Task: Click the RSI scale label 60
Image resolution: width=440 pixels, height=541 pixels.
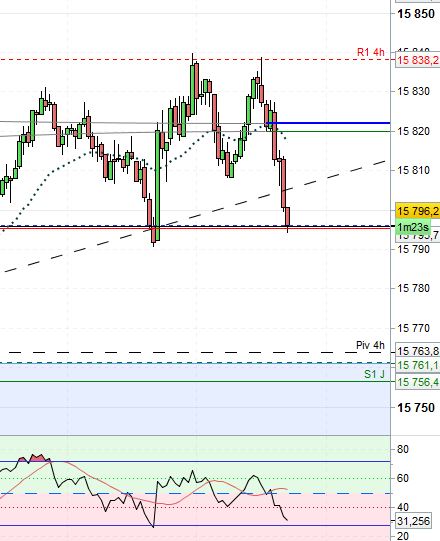Action: coord(403,478)
